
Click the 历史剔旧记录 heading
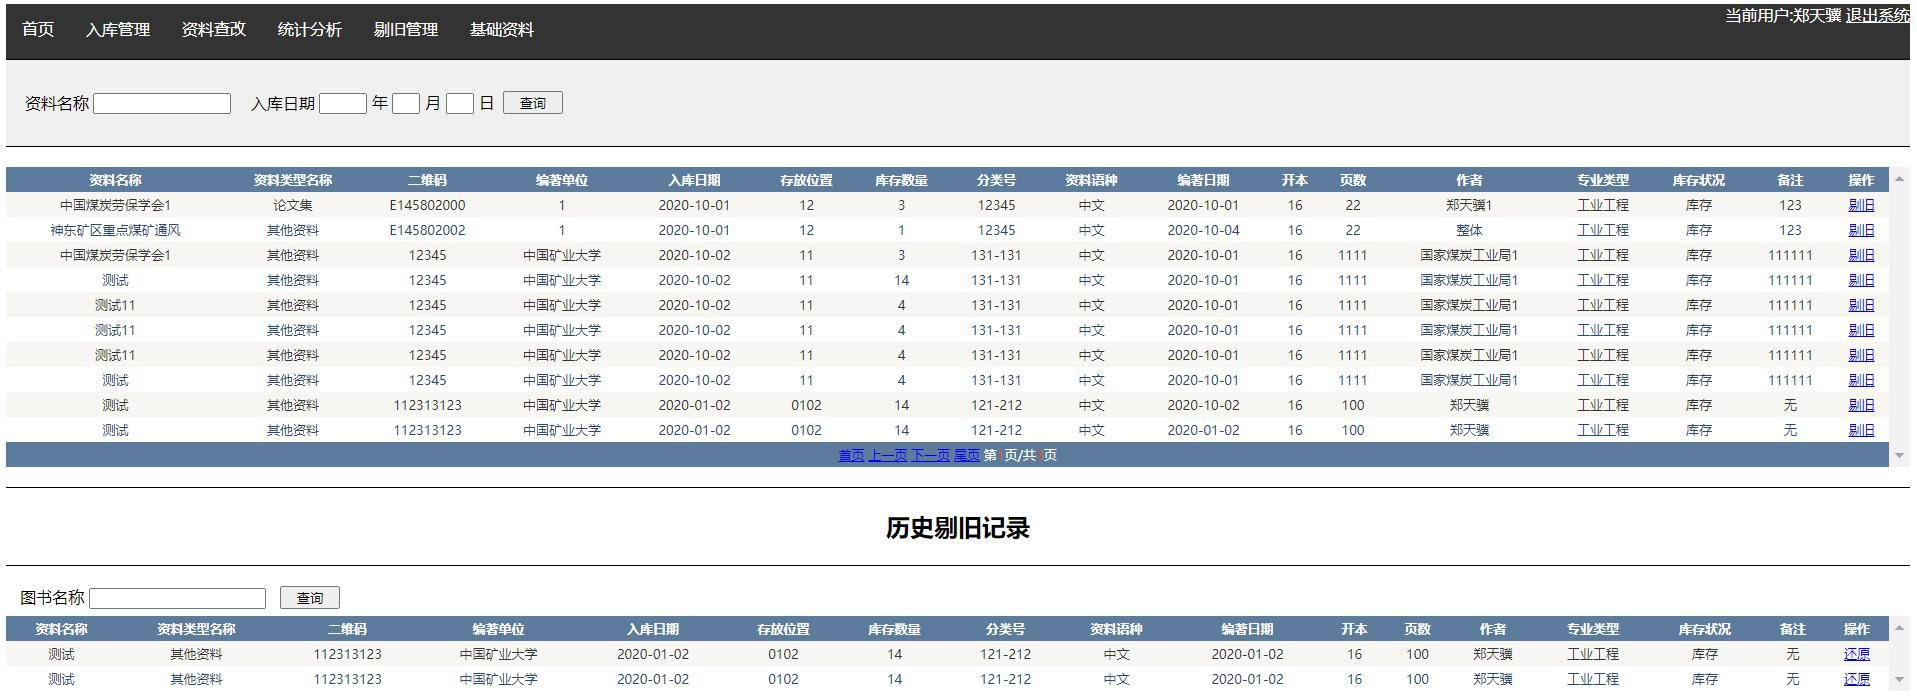click(x=958, y=528)
